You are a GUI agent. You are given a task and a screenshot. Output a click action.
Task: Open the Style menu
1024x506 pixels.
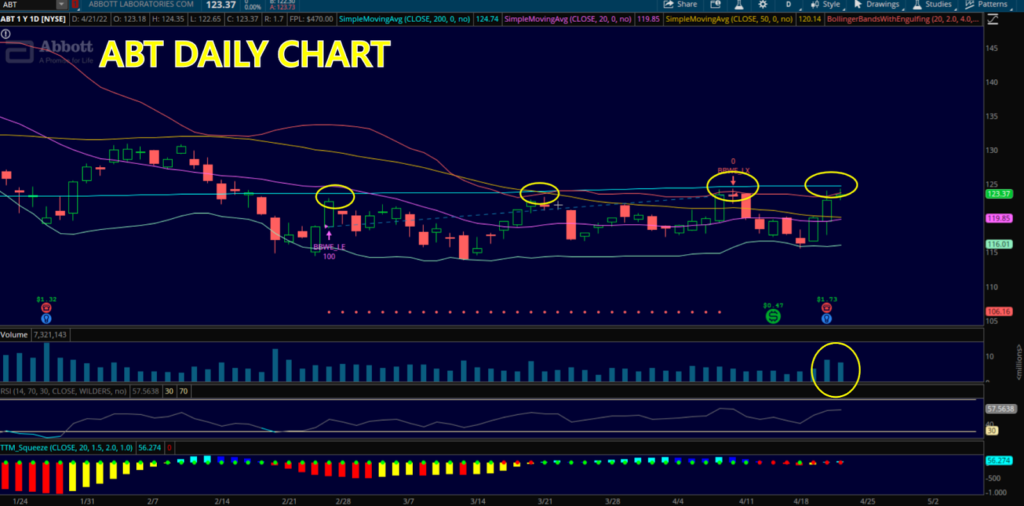pos(825,4)
